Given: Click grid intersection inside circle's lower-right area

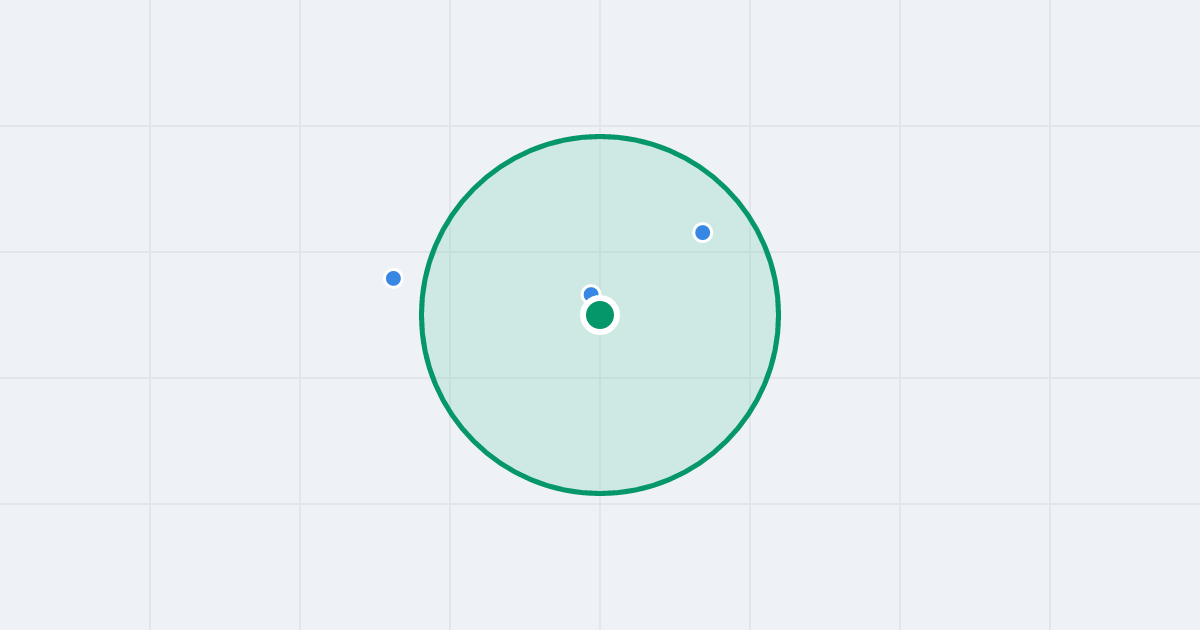Looking at the screenshot, I should [750, 378].
